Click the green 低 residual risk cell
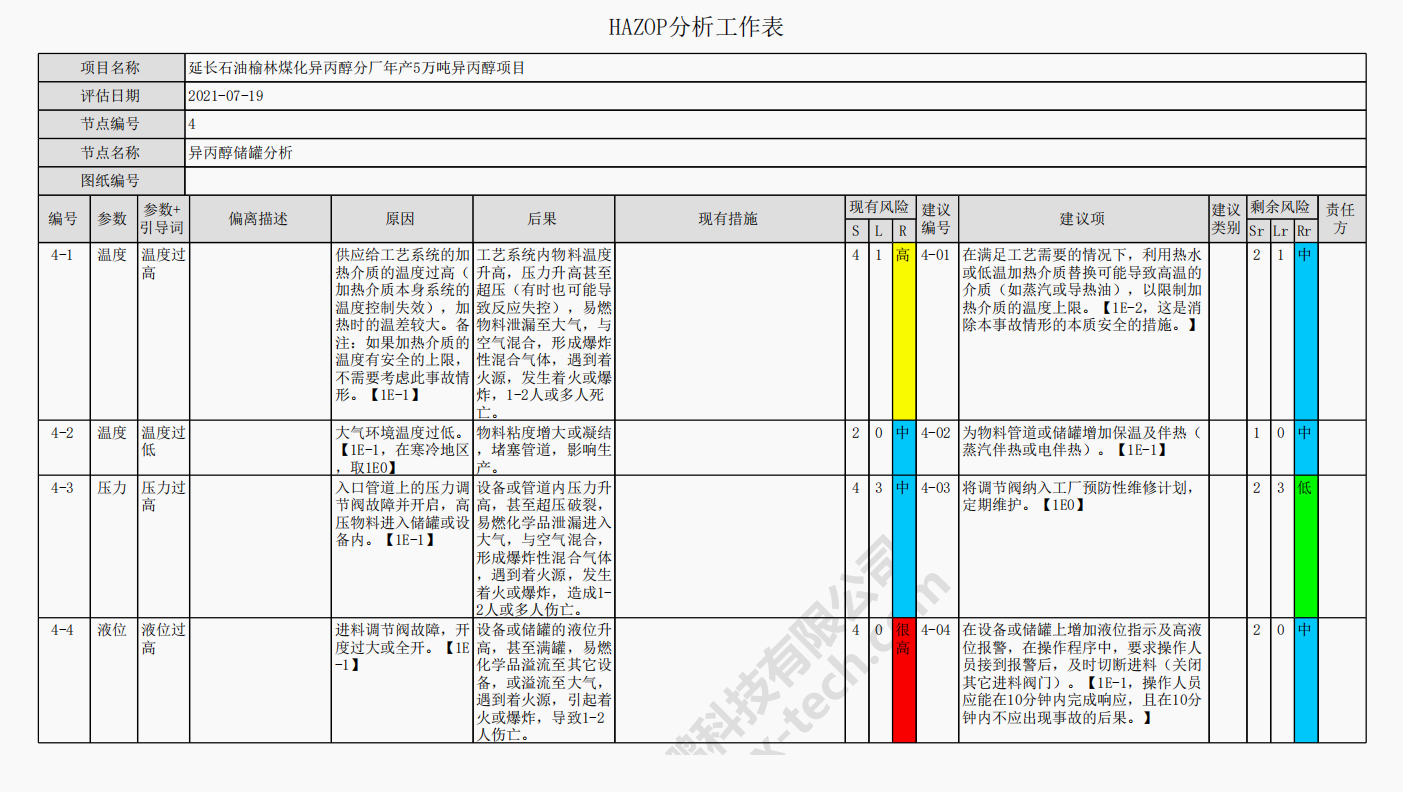Screen dimensions: 1403x792 tap(1305, 546)
